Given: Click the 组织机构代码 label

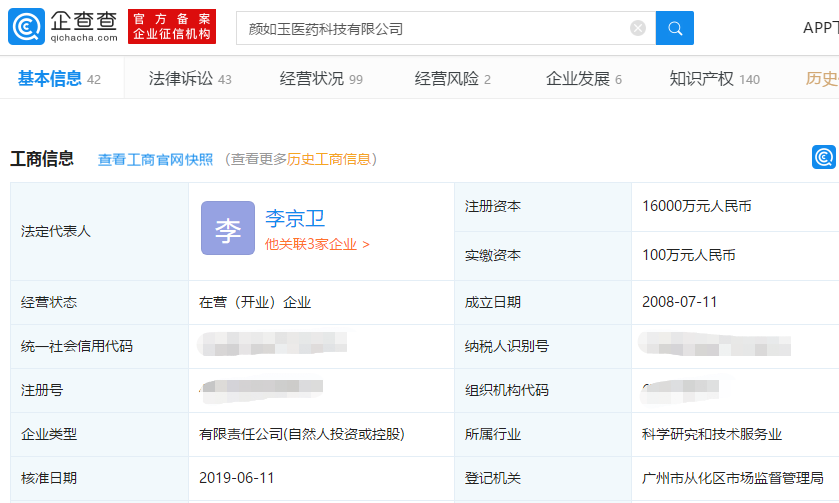Looking at the screenshot, I should coord(507,390).
